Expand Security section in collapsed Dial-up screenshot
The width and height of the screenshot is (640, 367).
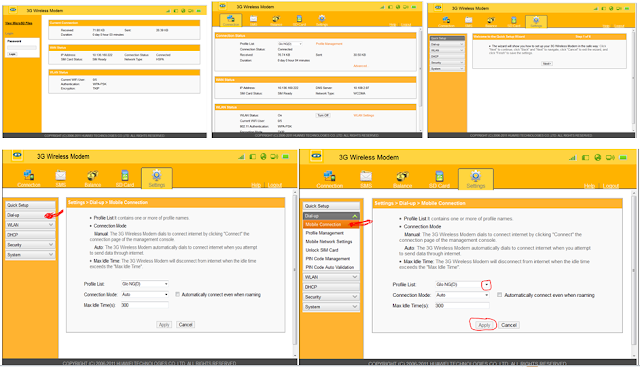point(30,245)
